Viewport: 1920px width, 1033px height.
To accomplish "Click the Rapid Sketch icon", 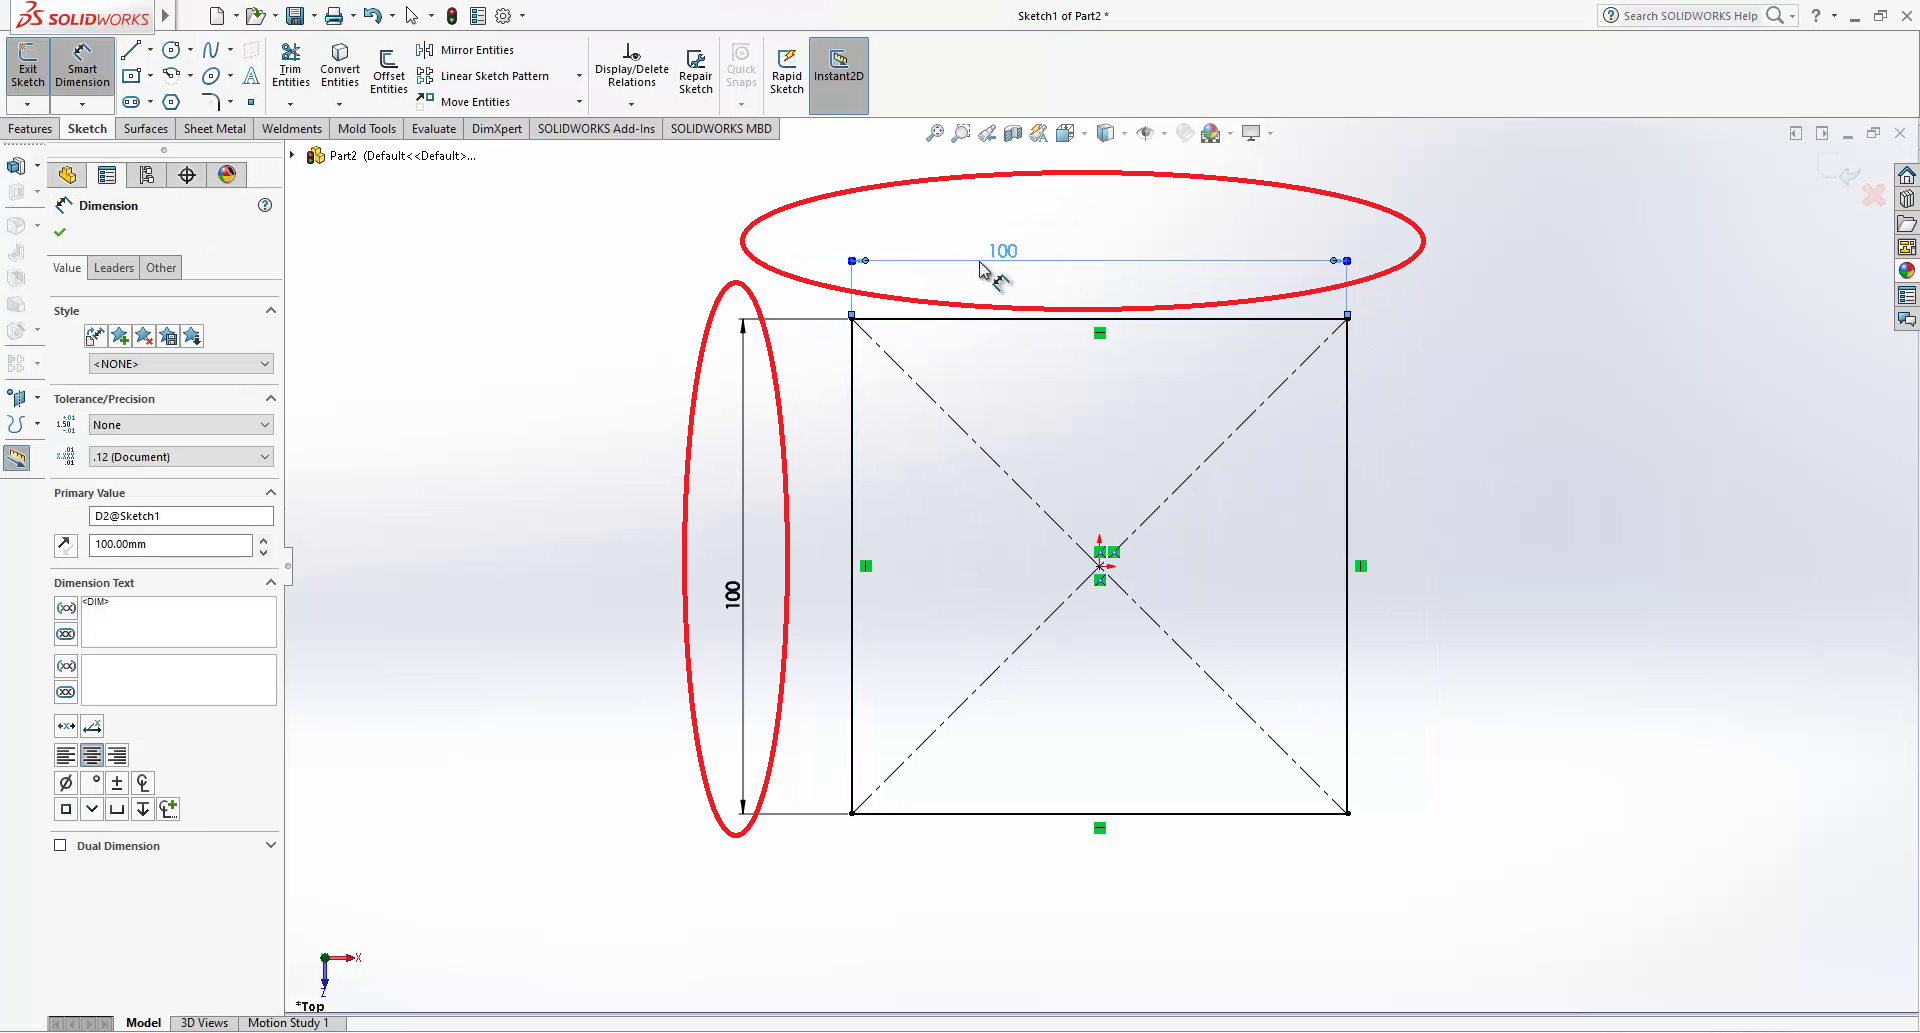I will 786,71.
